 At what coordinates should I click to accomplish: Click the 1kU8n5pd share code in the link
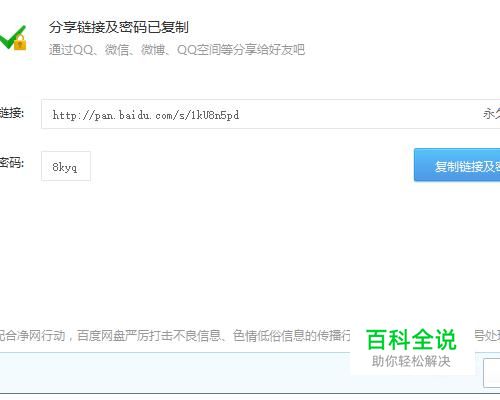[x=215, y=115]
